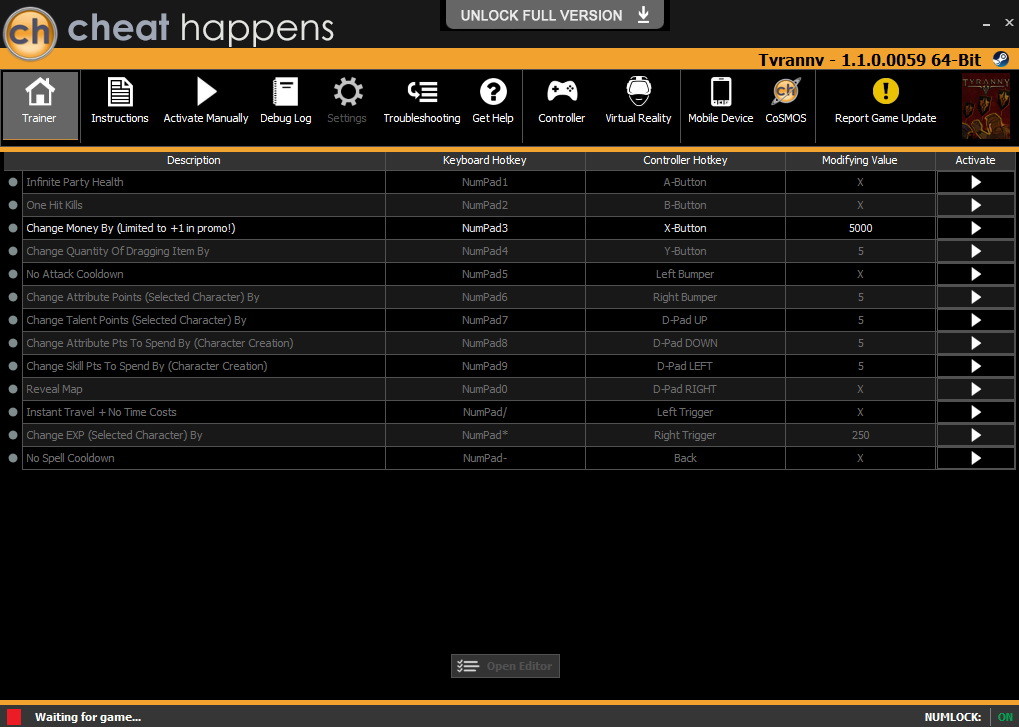Select the Change Money By description row
This screenshot has width=1019, height=727.
coord(203,228)
